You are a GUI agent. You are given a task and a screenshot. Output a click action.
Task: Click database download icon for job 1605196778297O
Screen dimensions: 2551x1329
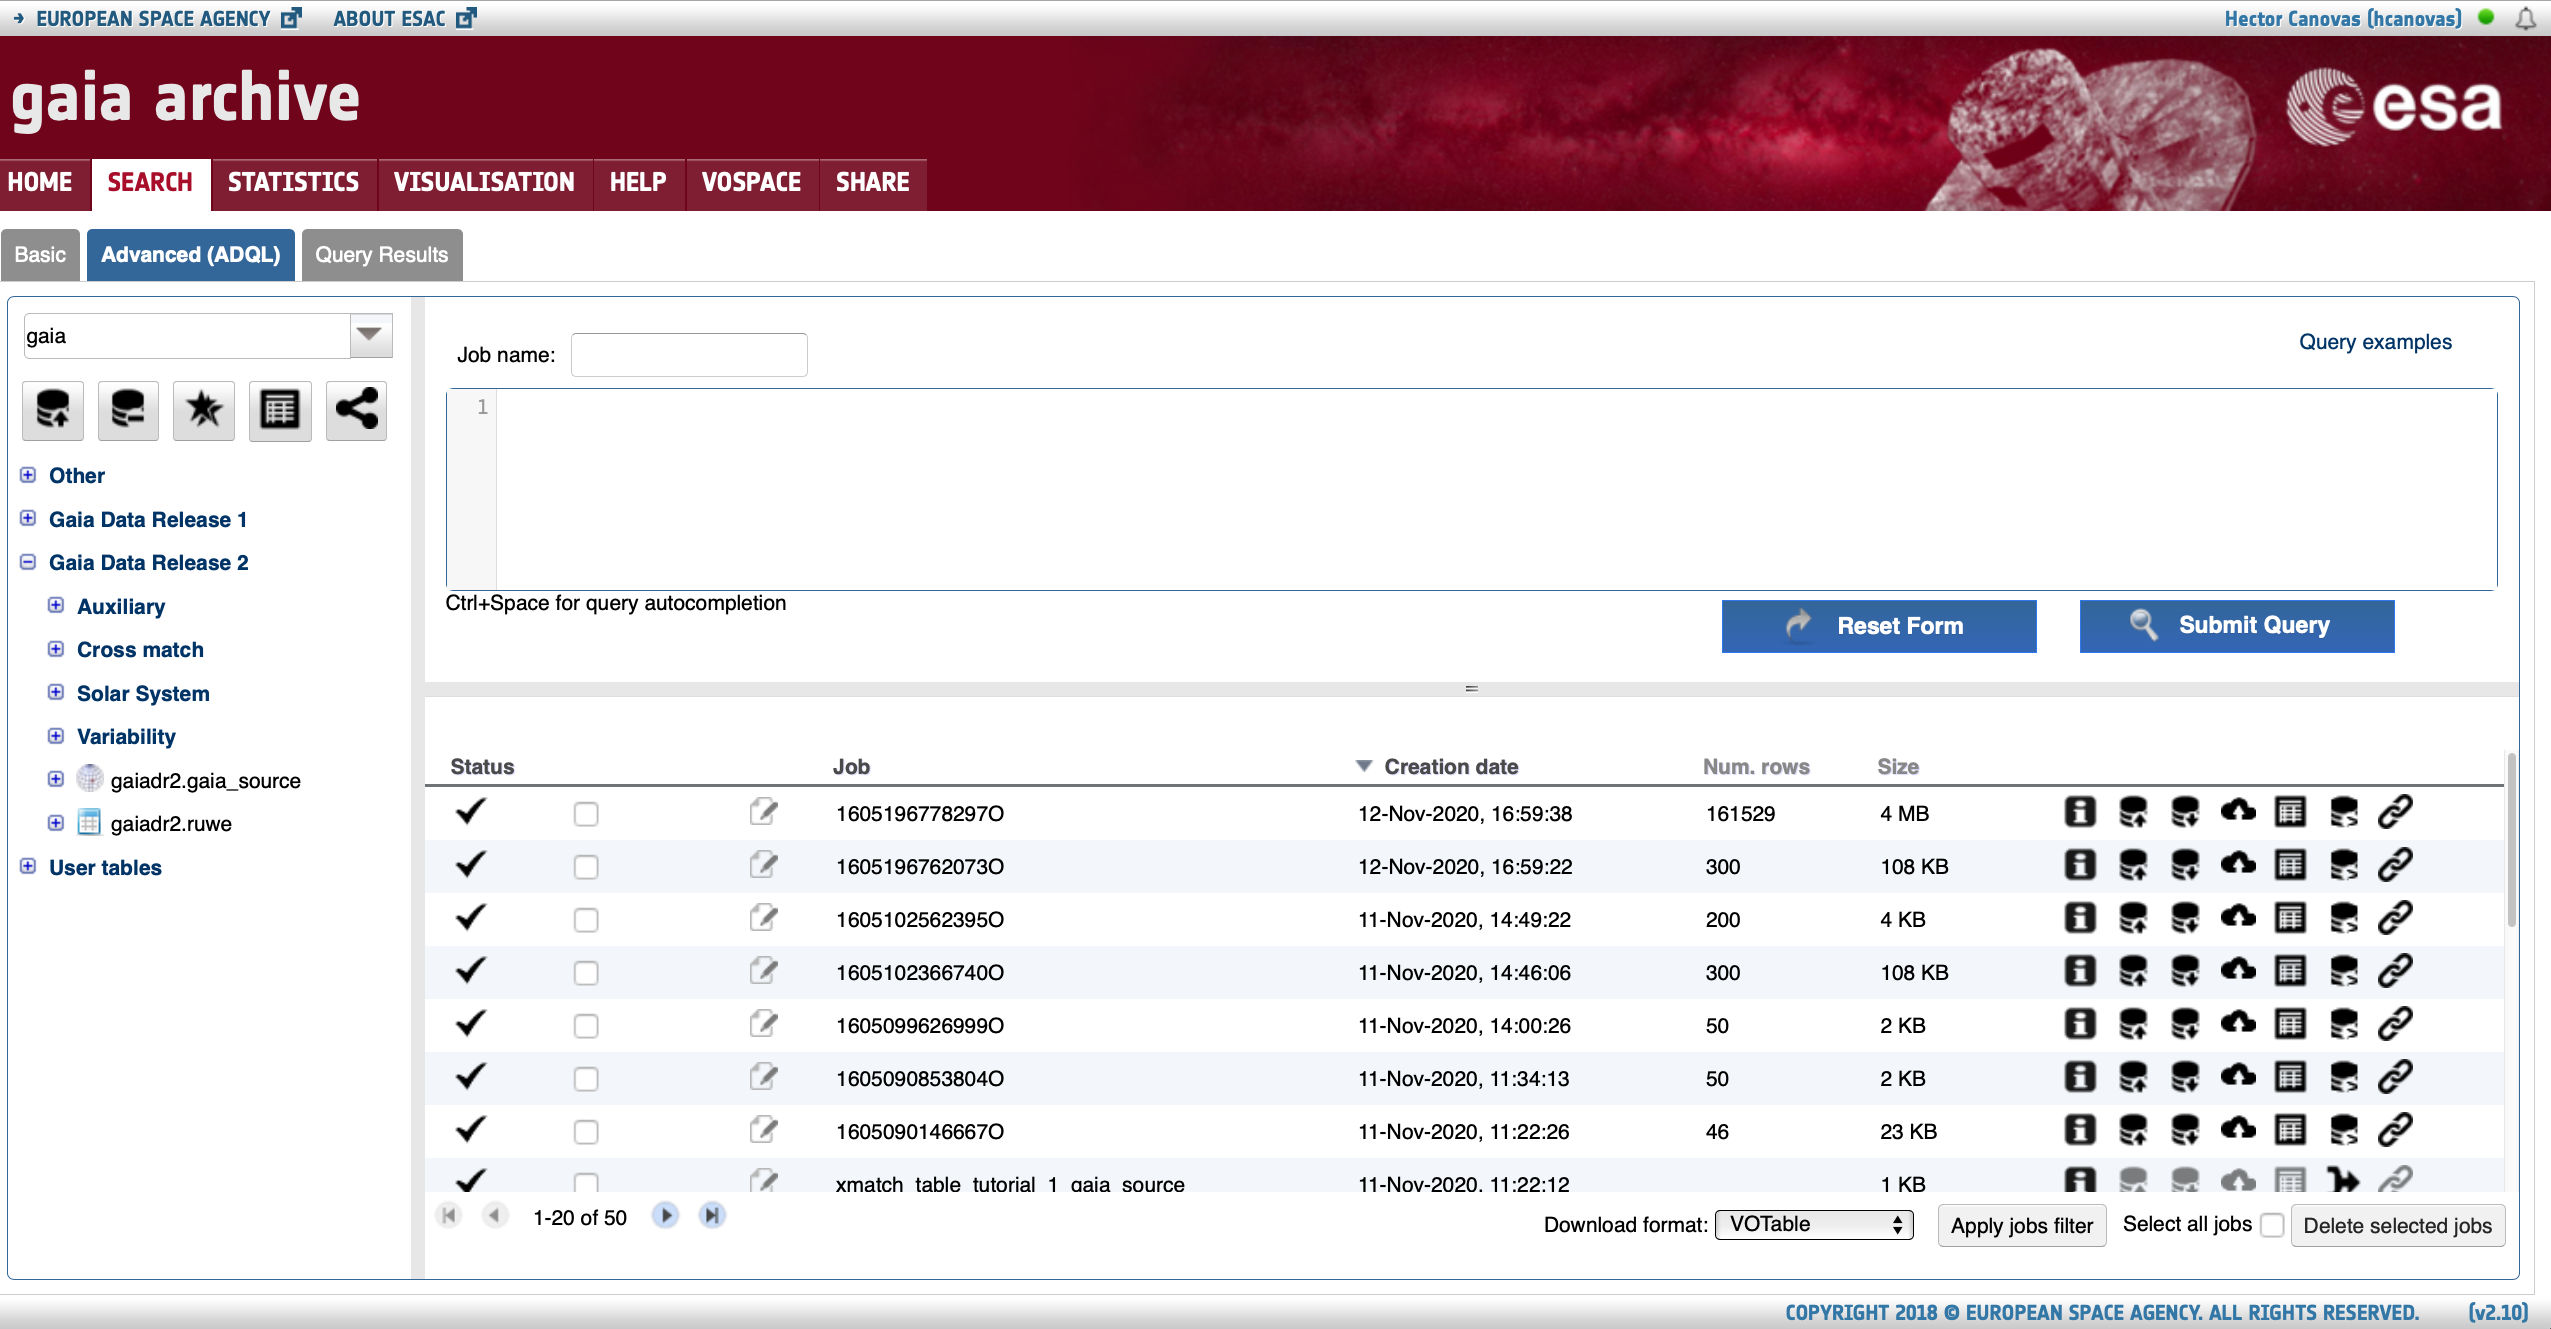click(2185, 812)
